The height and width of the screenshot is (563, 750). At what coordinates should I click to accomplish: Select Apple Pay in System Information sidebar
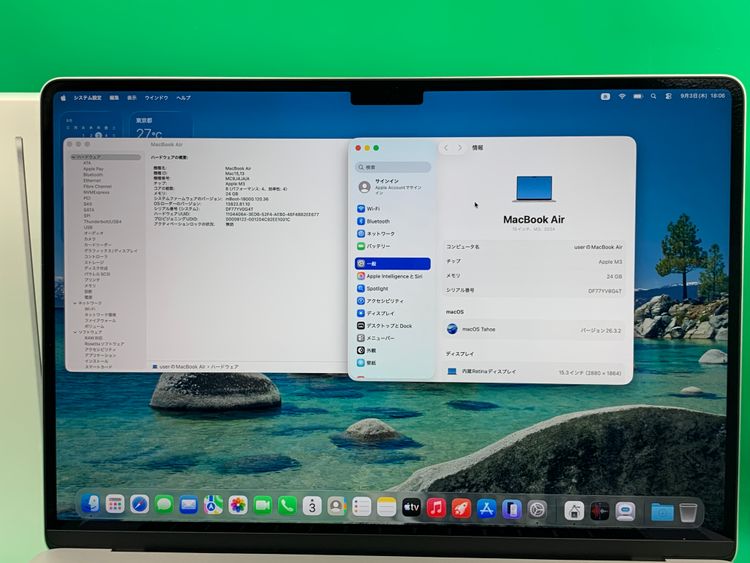(x=93, y=169)
